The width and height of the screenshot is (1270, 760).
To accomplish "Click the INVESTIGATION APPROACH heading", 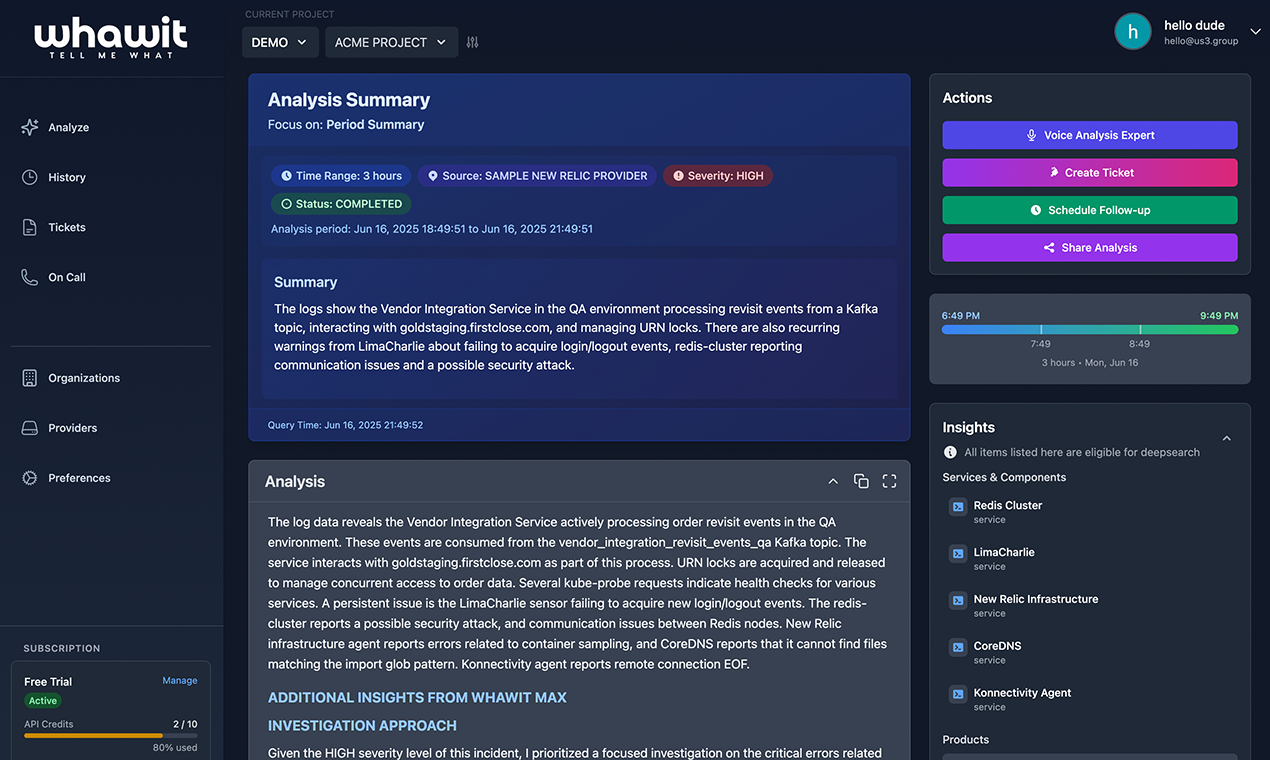I will click(x=362, y=726).
